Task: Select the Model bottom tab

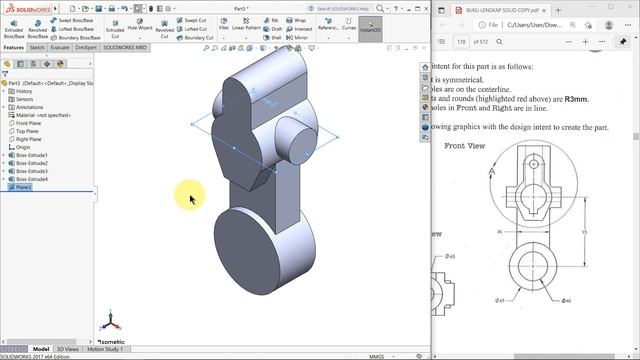Action: [x=41, y=349]
